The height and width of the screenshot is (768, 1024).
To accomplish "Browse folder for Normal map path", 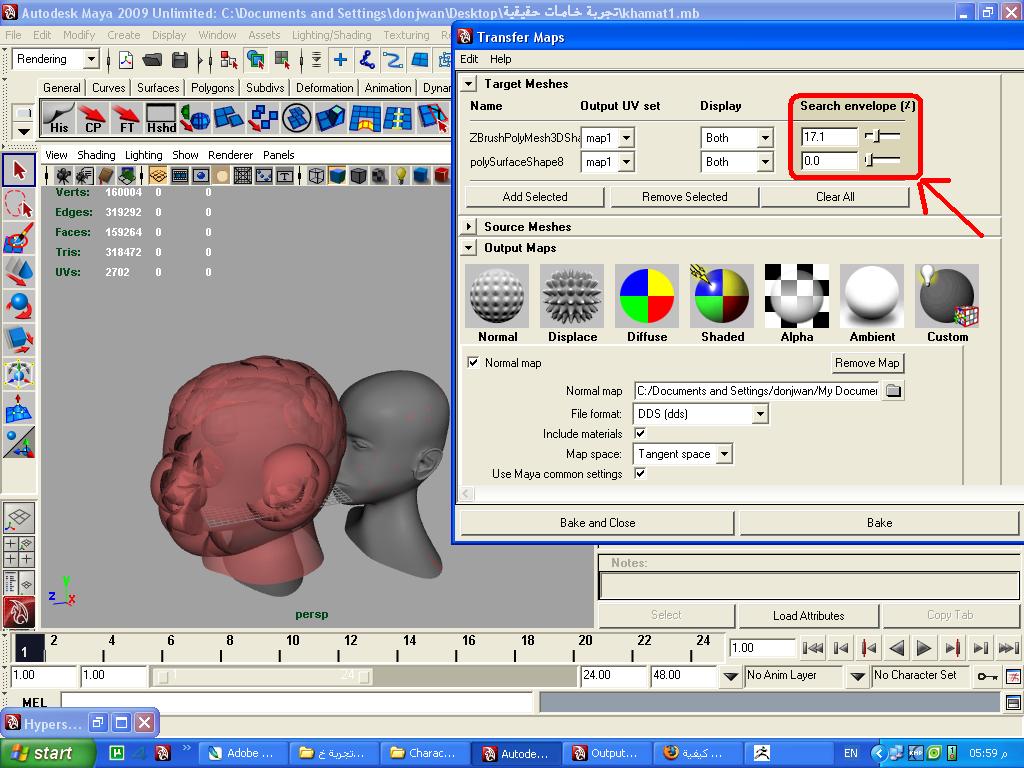I will tap(893, 391).
